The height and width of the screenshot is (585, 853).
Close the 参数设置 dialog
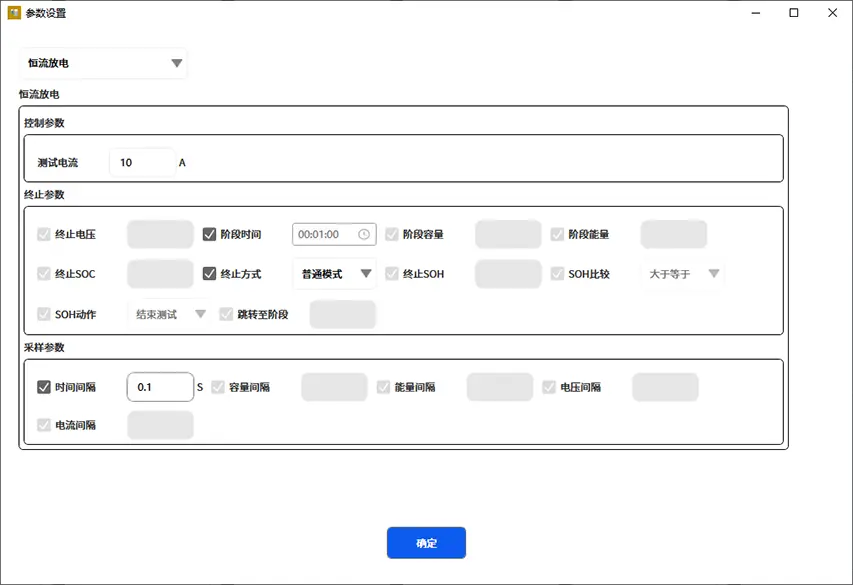tap(833, 13)
